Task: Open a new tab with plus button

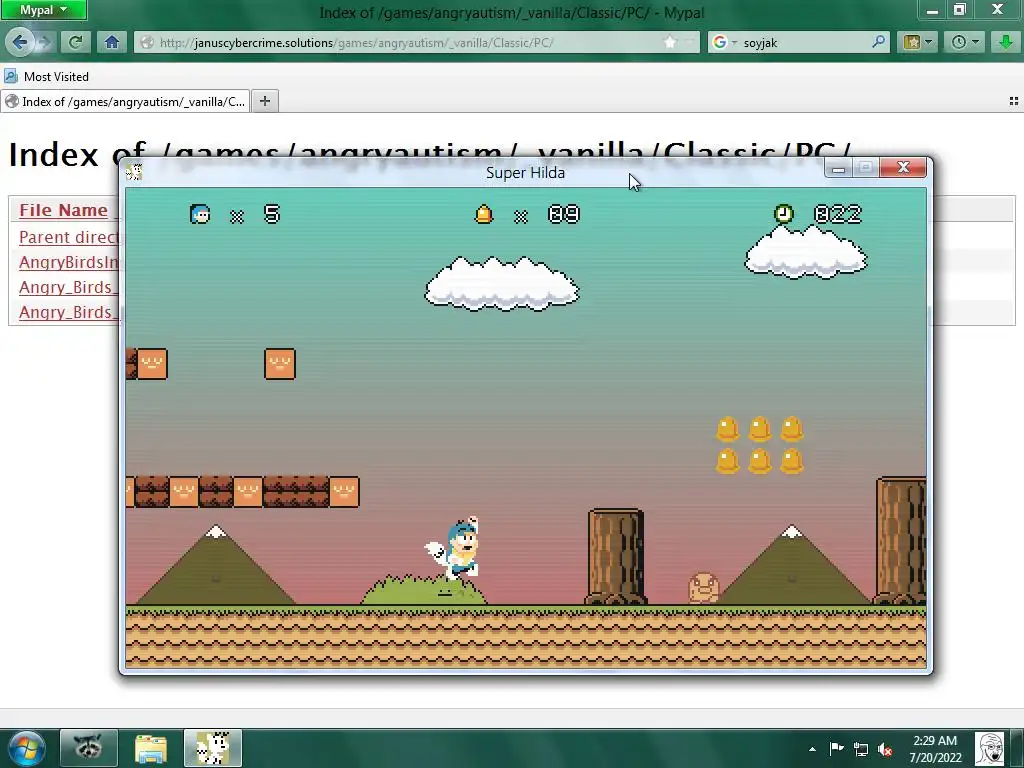Action: click(264, 101)
